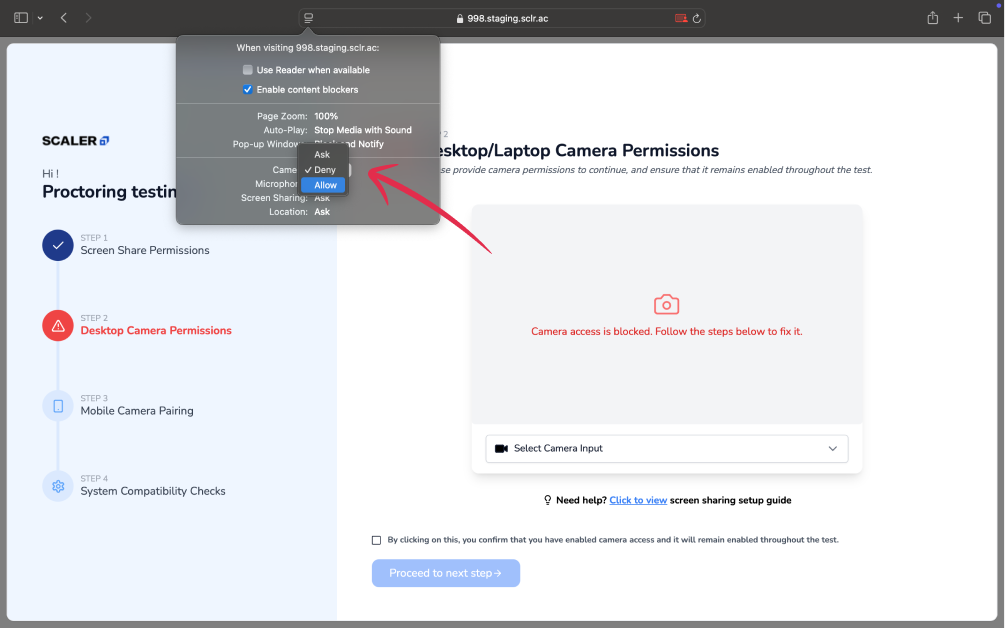Show tab overview icon

(x=984, y=18)
